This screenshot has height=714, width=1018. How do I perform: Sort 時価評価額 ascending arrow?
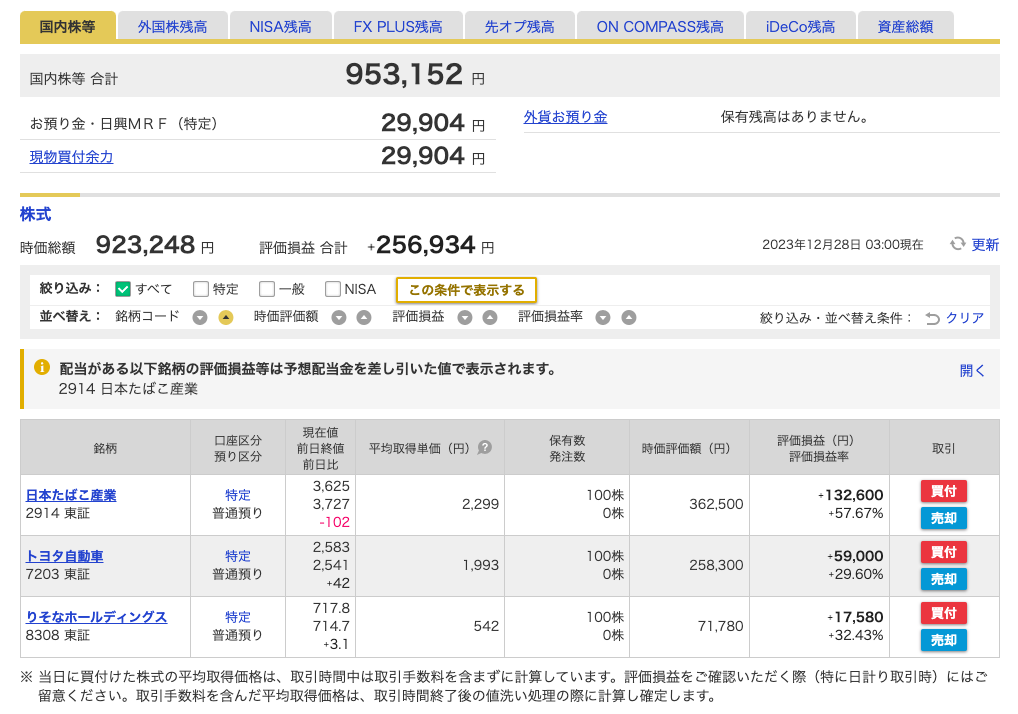point(364,317)
